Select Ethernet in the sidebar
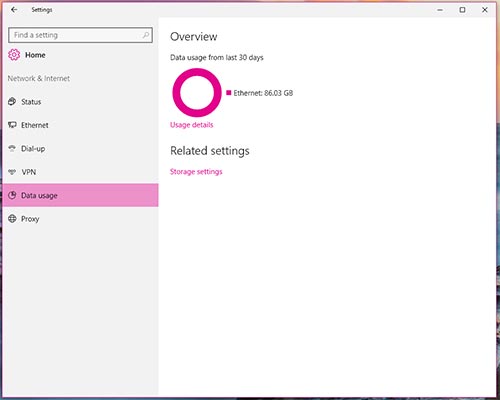 pos(80,125)
